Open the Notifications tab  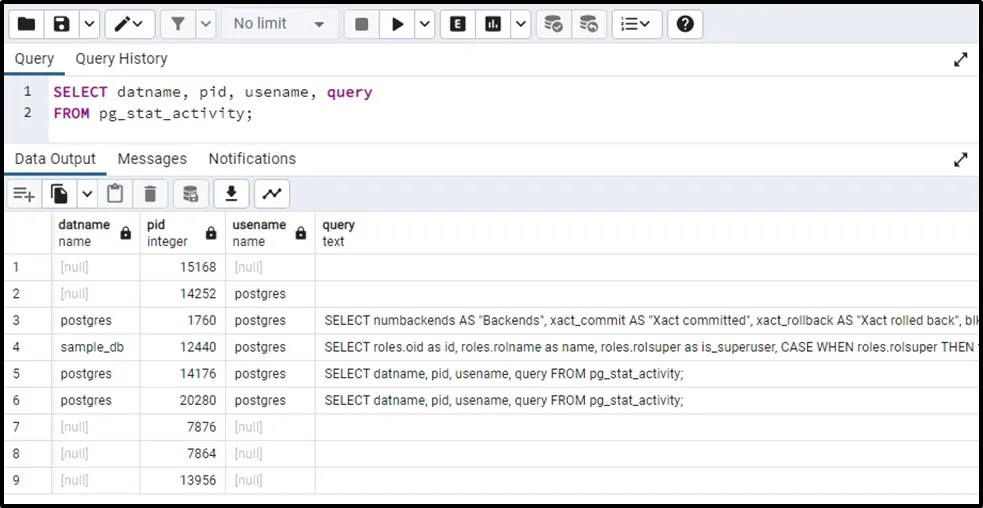click(252, 159)
